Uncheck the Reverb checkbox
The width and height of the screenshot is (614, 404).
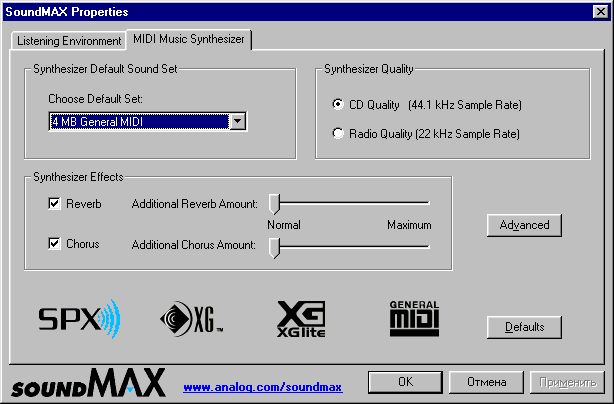tap(54, 204)
